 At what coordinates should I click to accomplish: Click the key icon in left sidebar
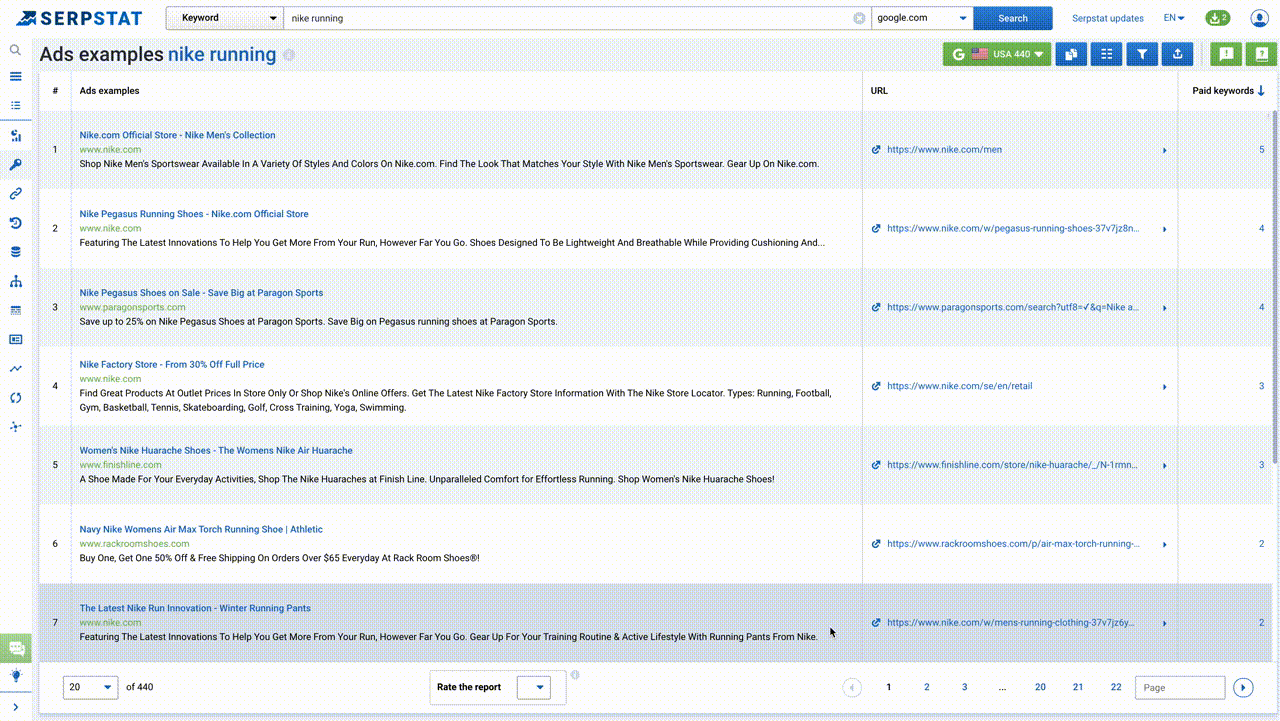tap(15, 165)
